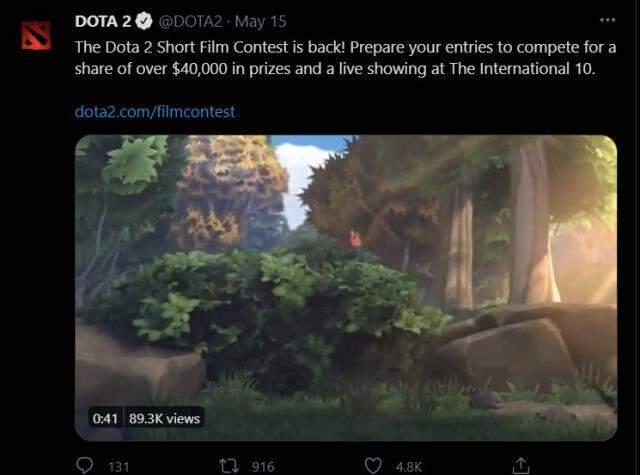The height and width of the screenshot is (475, 640).
Task: Retweet using the retweet arrows icon
Action: coord(229,466)
